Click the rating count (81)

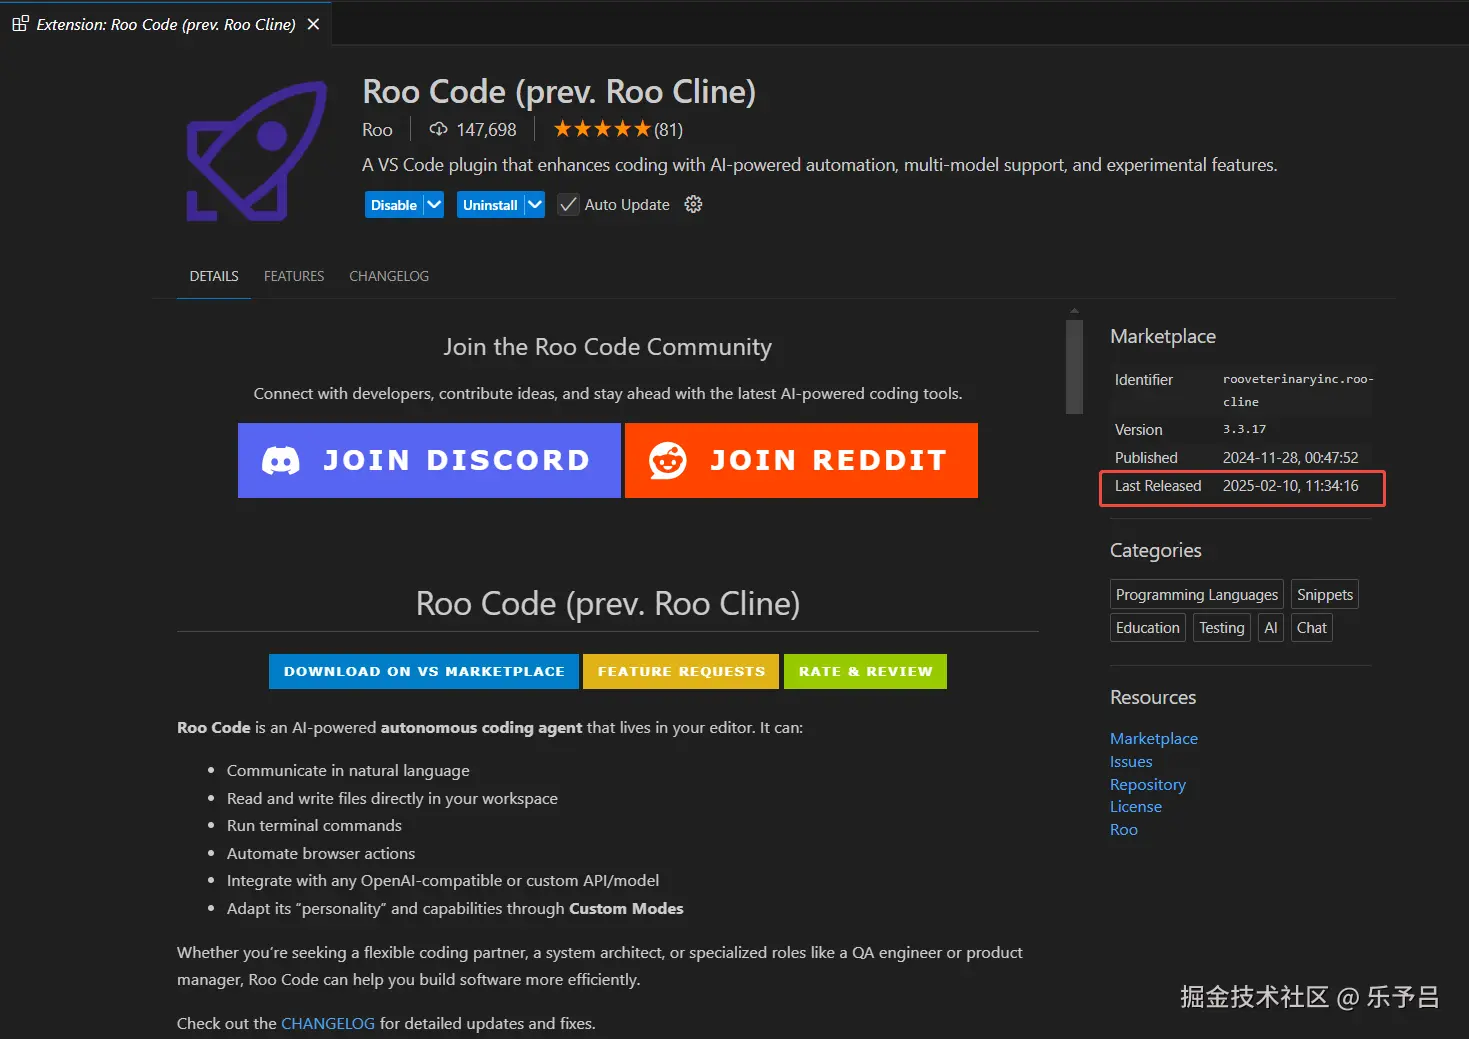coord(668,129)
